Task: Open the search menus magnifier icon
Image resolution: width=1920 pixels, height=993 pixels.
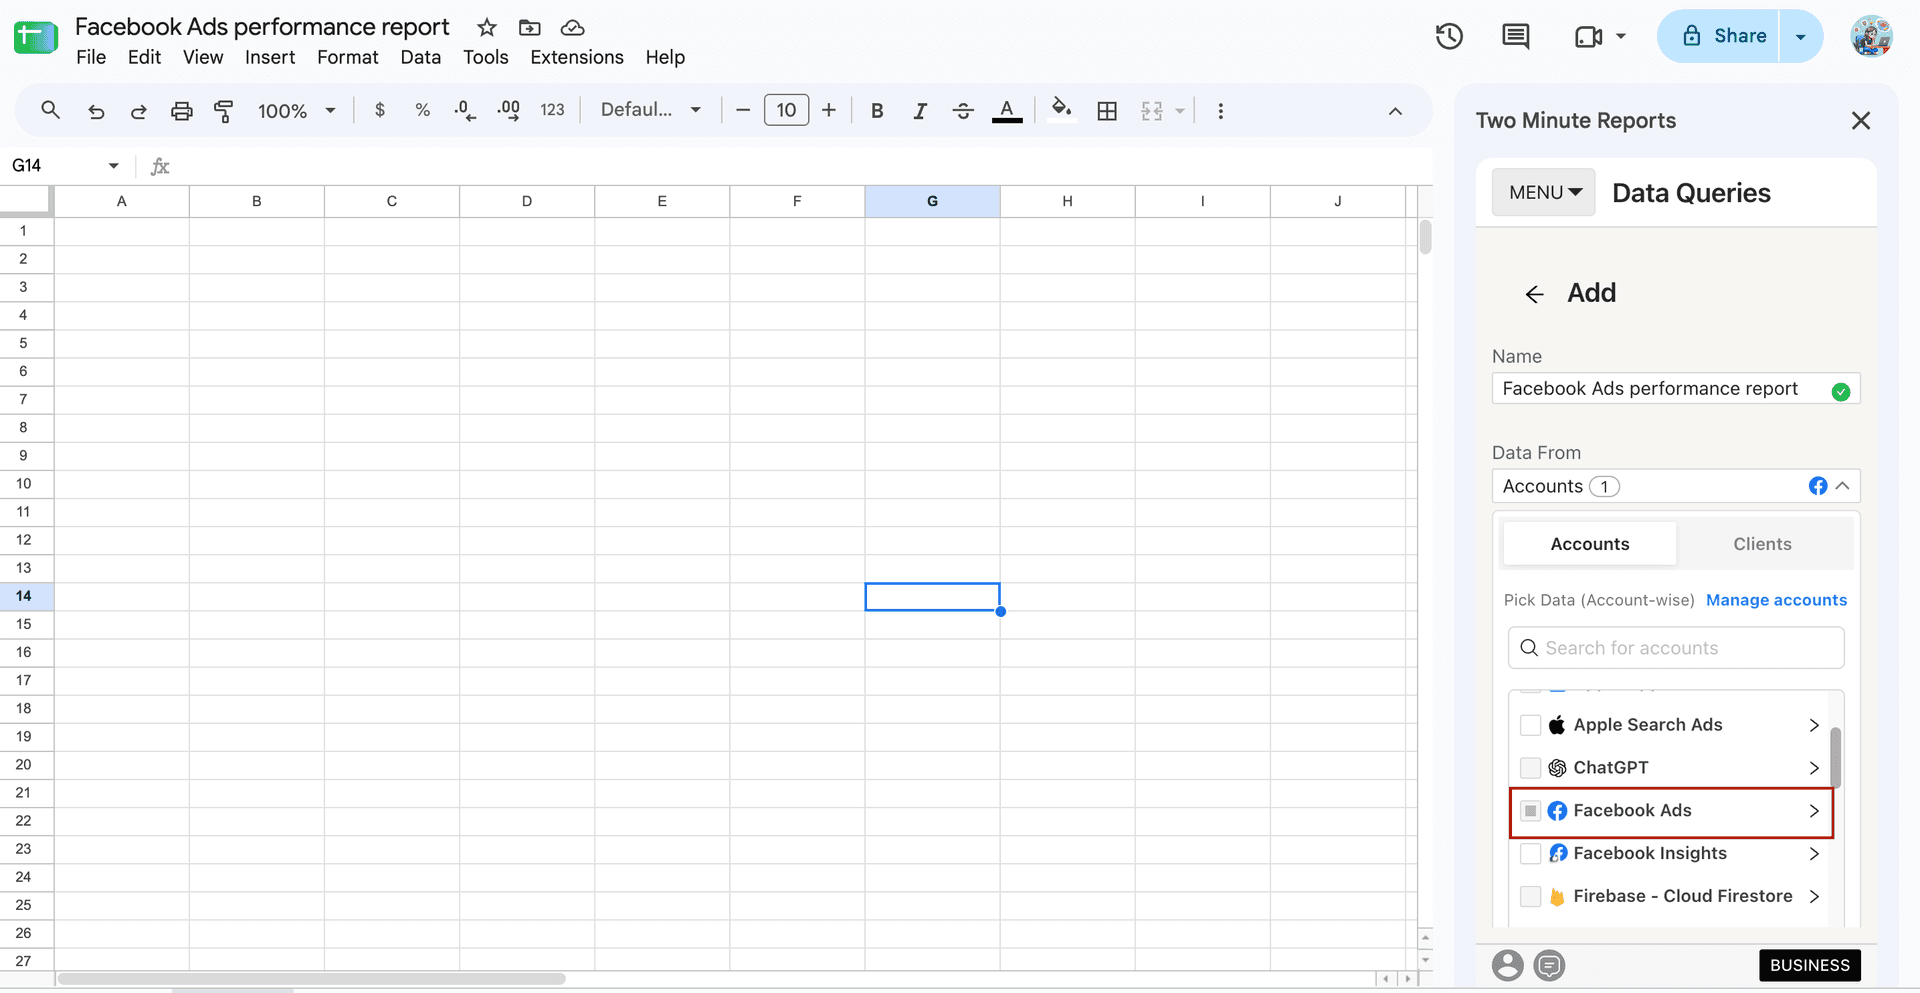Action: click(50, 110)
